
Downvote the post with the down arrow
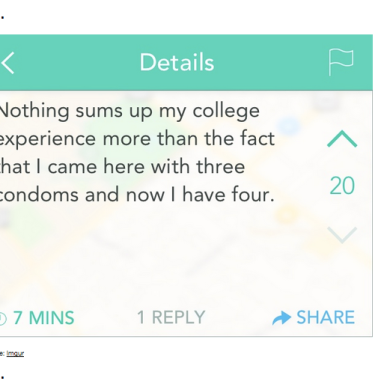point(342,235)
